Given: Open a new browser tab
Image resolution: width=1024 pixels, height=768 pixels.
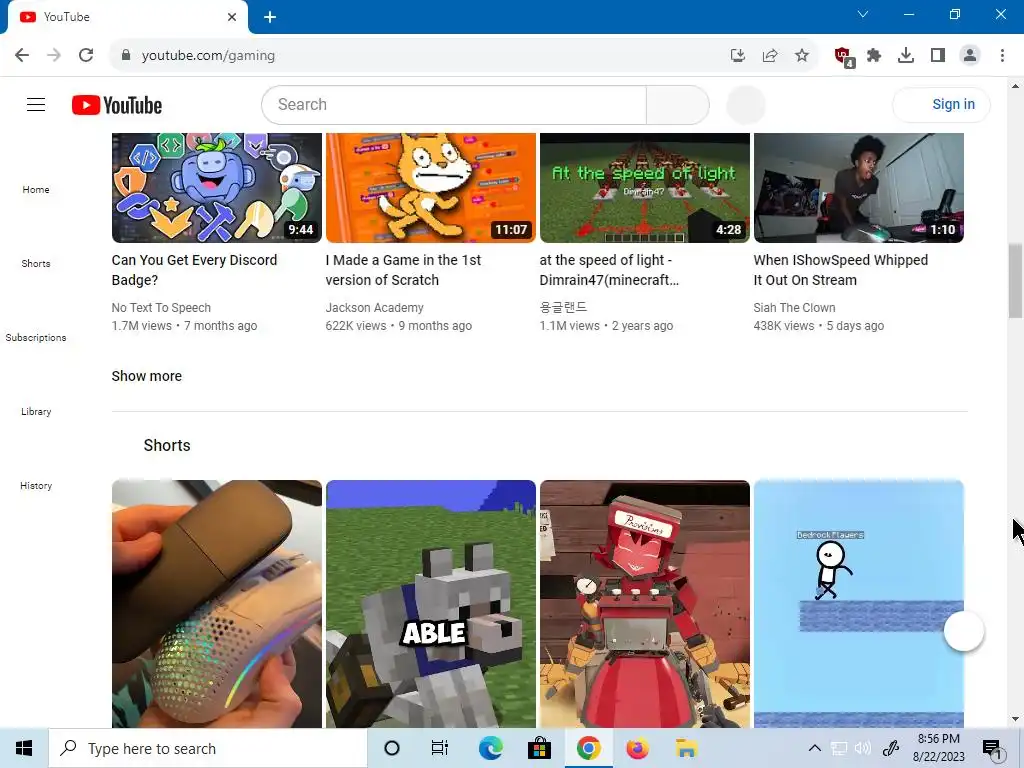Looking at the screenshot, I should pyautogui.click(x=270, y=17).
